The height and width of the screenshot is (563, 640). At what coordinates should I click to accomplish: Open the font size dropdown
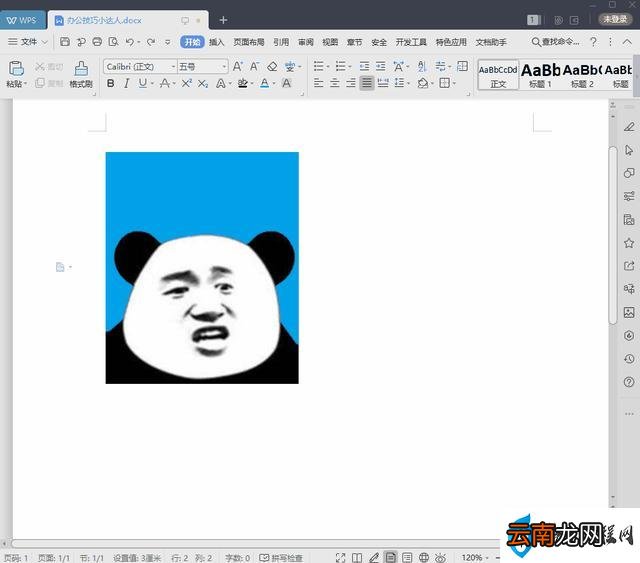tap(202, 67)
